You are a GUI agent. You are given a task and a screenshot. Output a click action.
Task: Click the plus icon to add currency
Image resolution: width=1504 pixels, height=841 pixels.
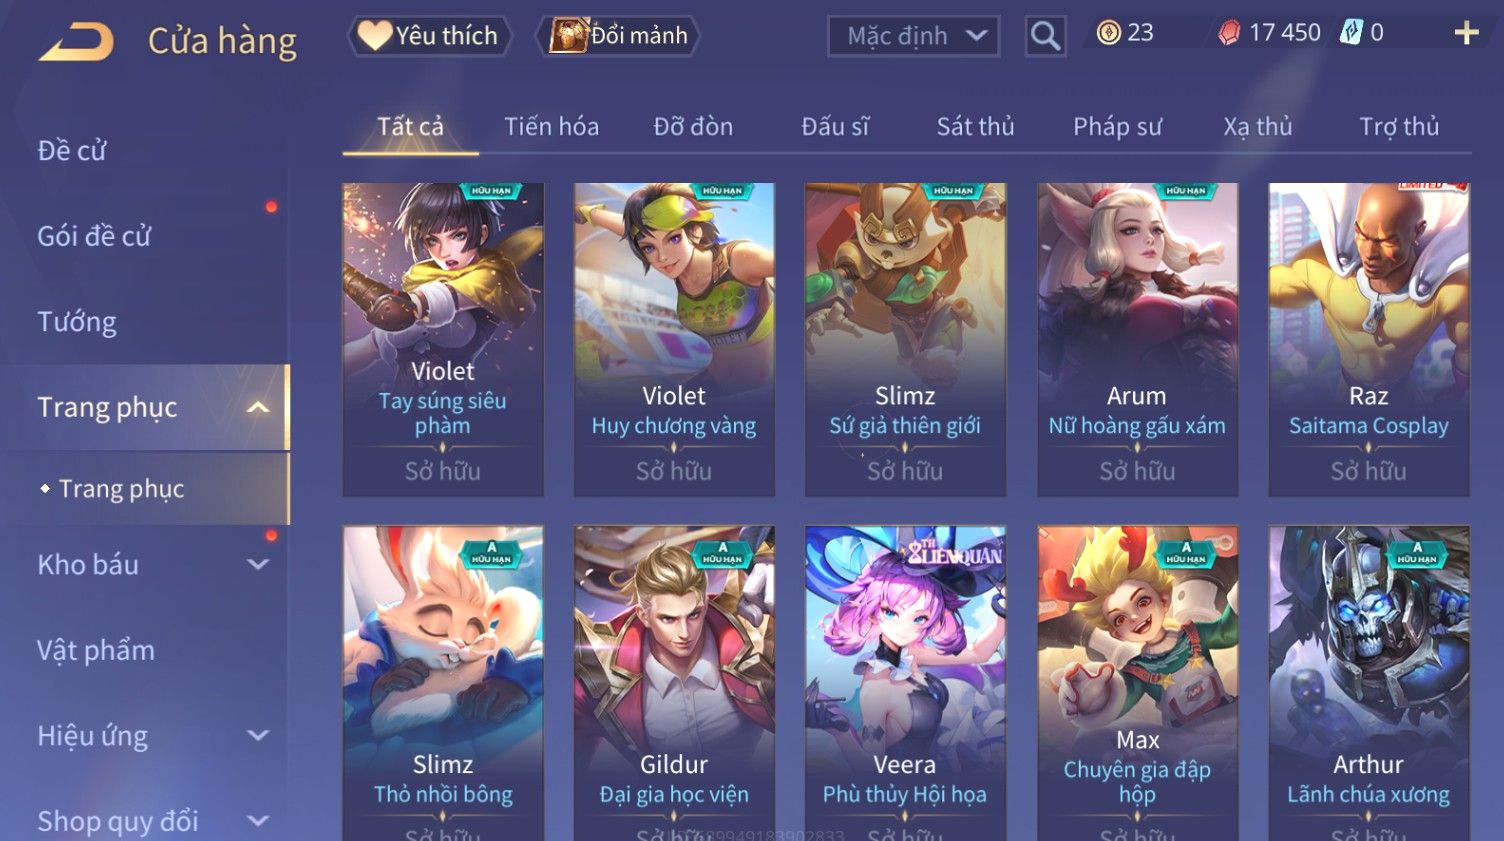click(x=1466, y=33)
